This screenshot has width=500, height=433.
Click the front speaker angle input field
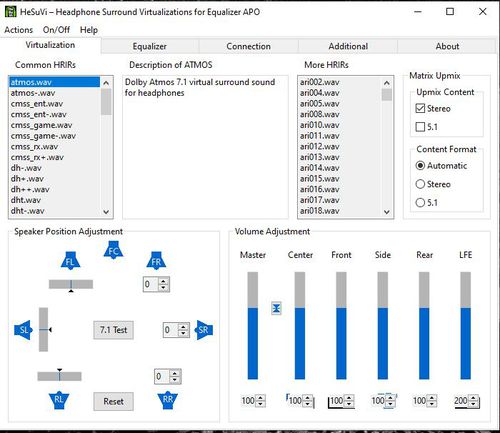(x=151, y=284)
